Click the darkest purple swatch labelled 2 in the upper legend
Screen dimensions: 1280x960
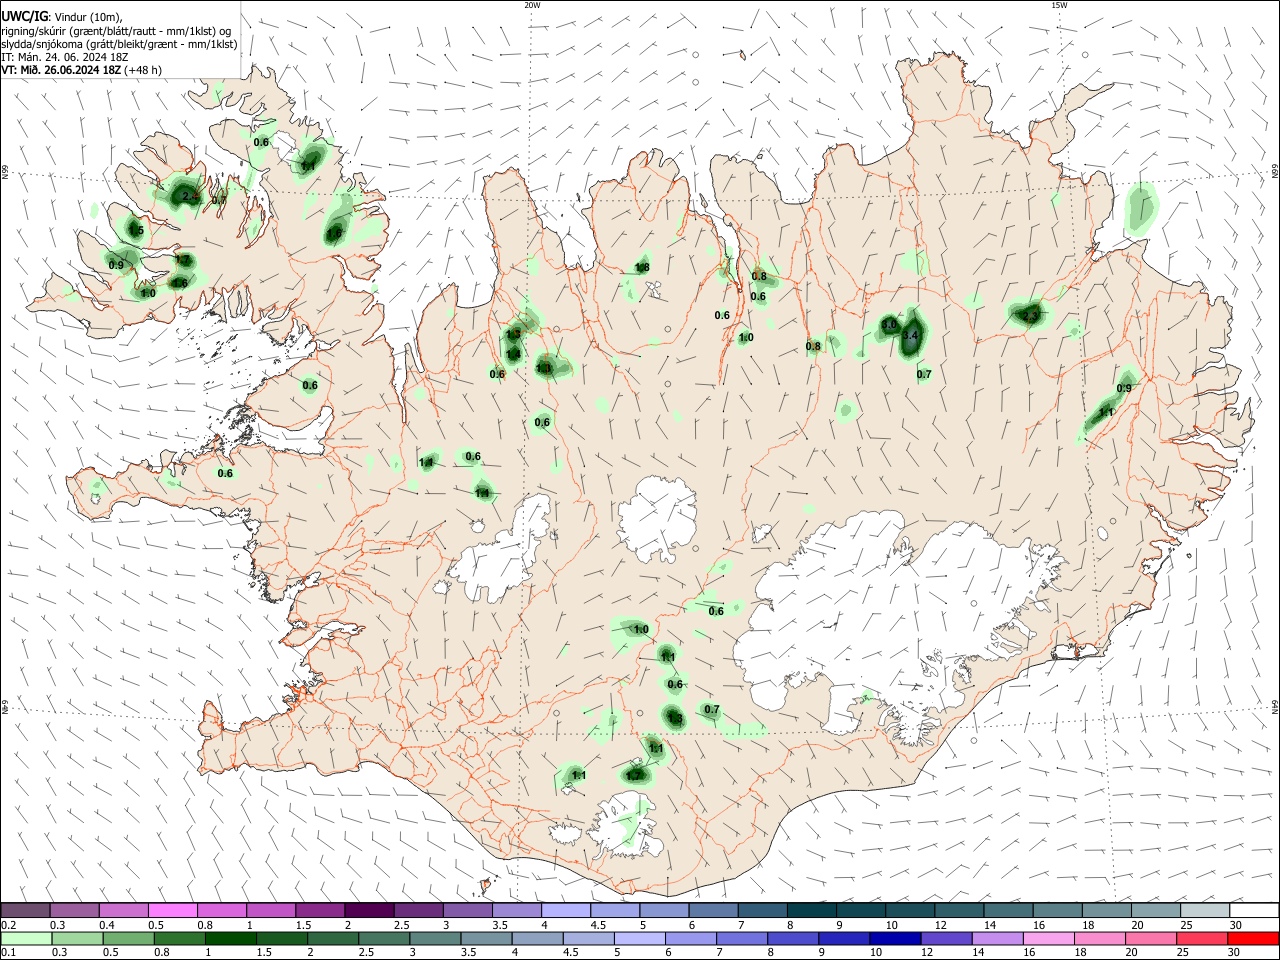point(368,910)
